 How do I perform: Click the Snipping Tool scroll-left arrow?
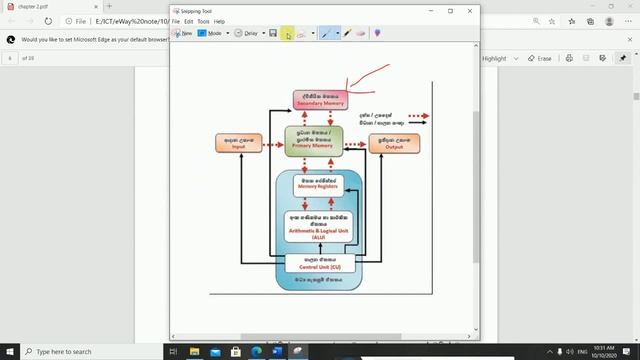(x=173, y=337)
